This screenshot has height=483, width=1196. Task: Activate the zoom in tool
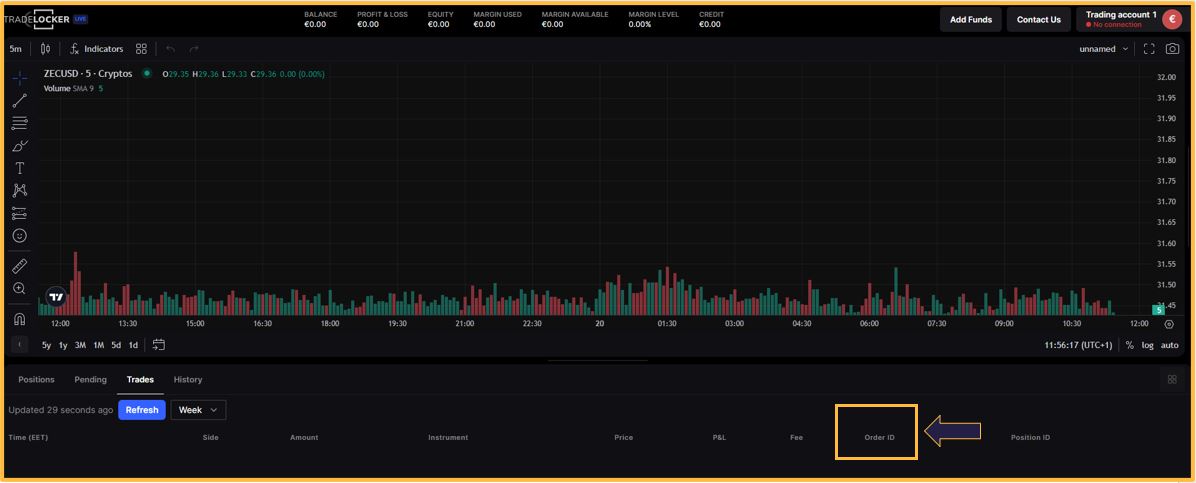tap(20, 288)
